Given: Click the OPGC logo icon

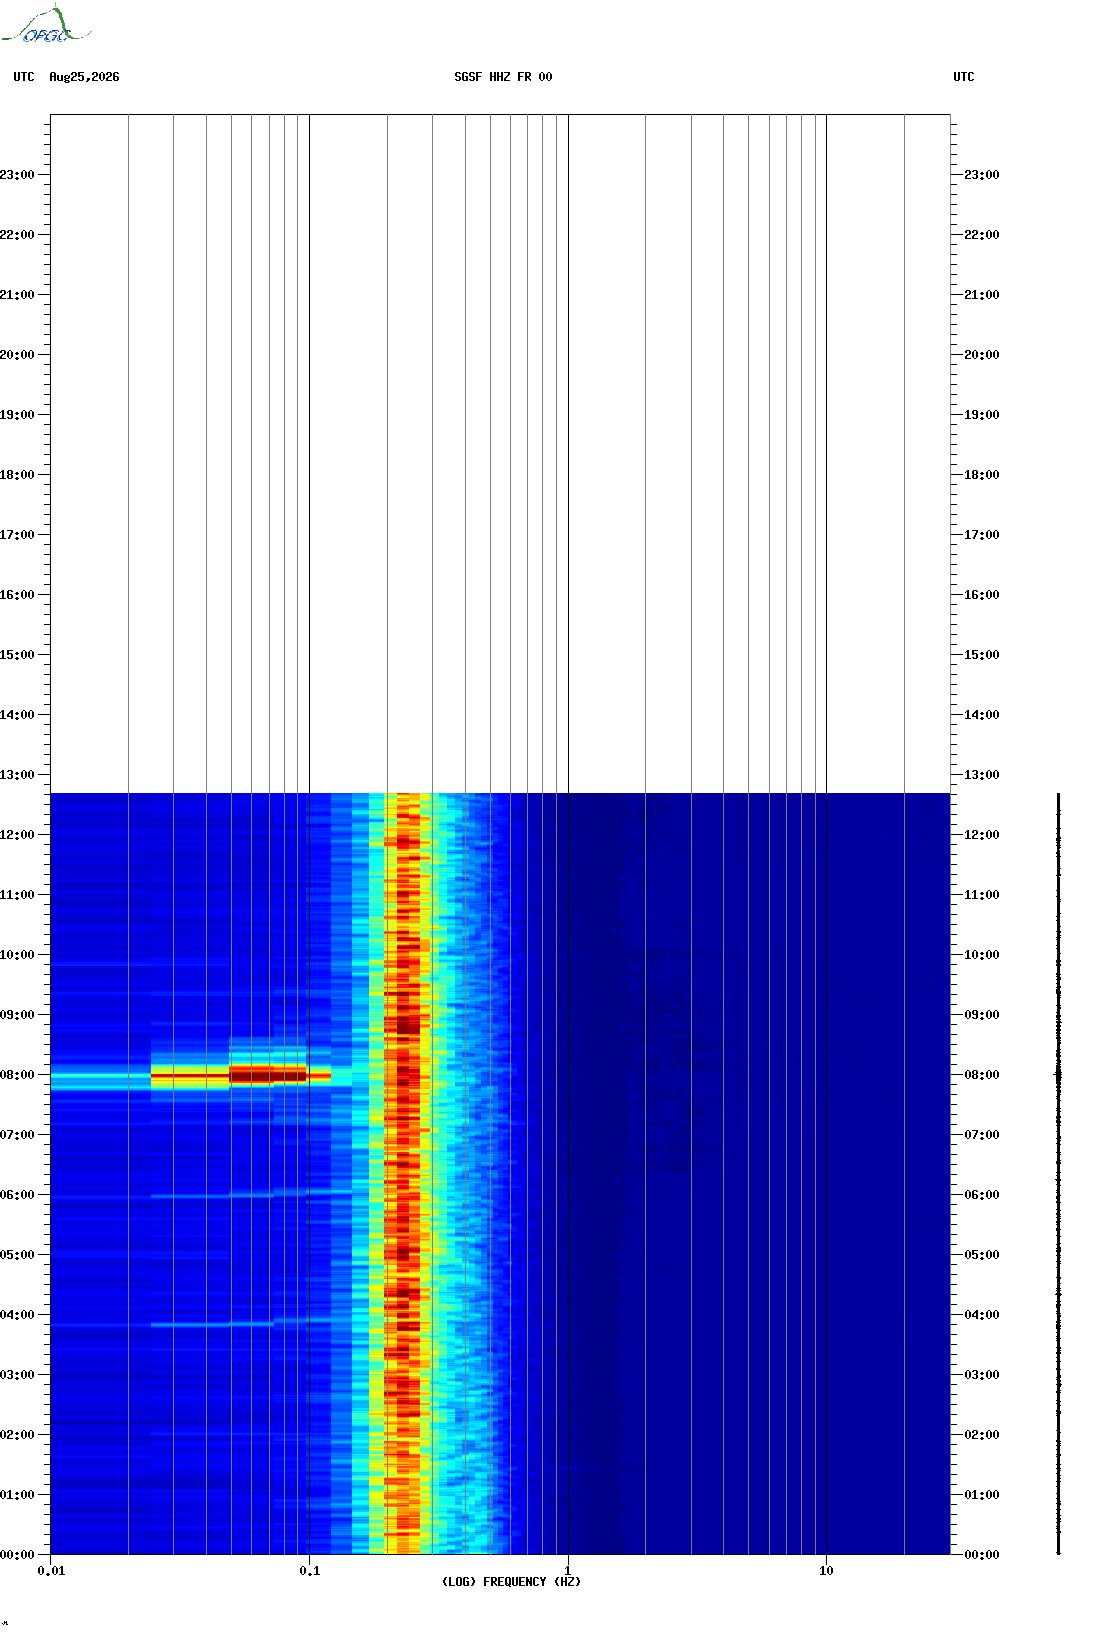Looking at the screenshot, I should (46, 25).
